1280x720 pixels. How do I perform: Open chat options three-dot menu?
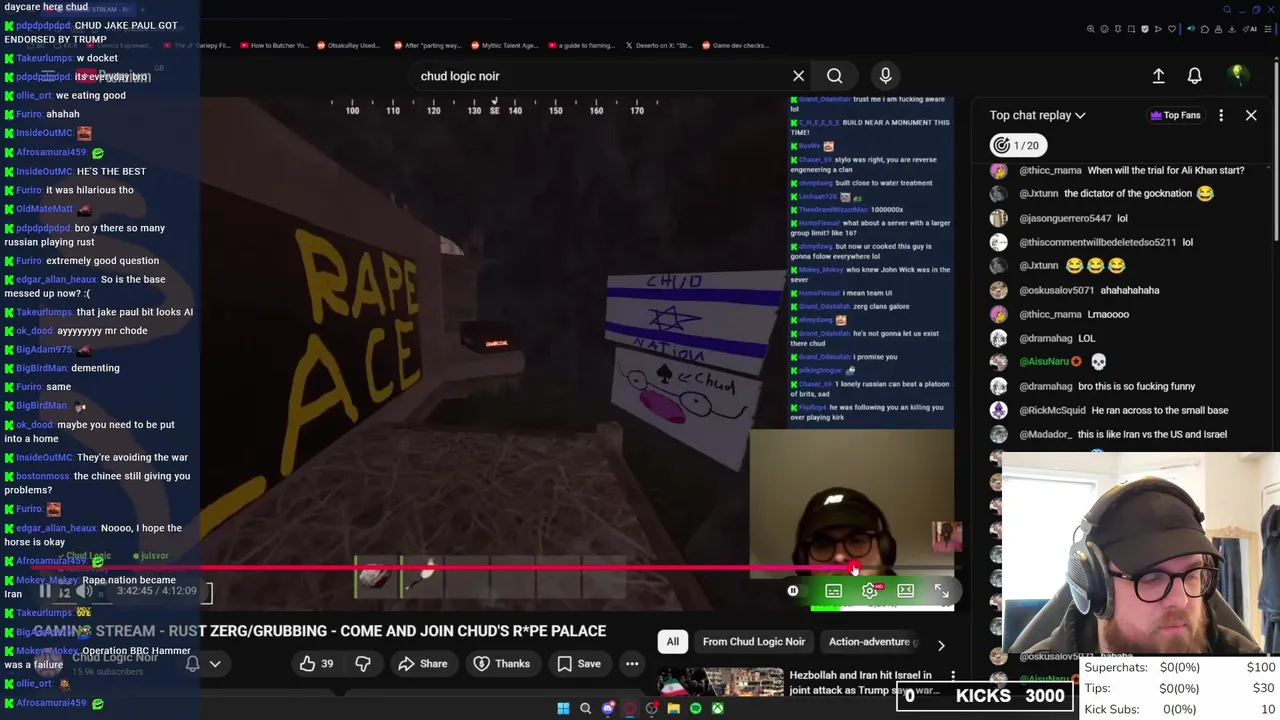tap(1221, 115)
